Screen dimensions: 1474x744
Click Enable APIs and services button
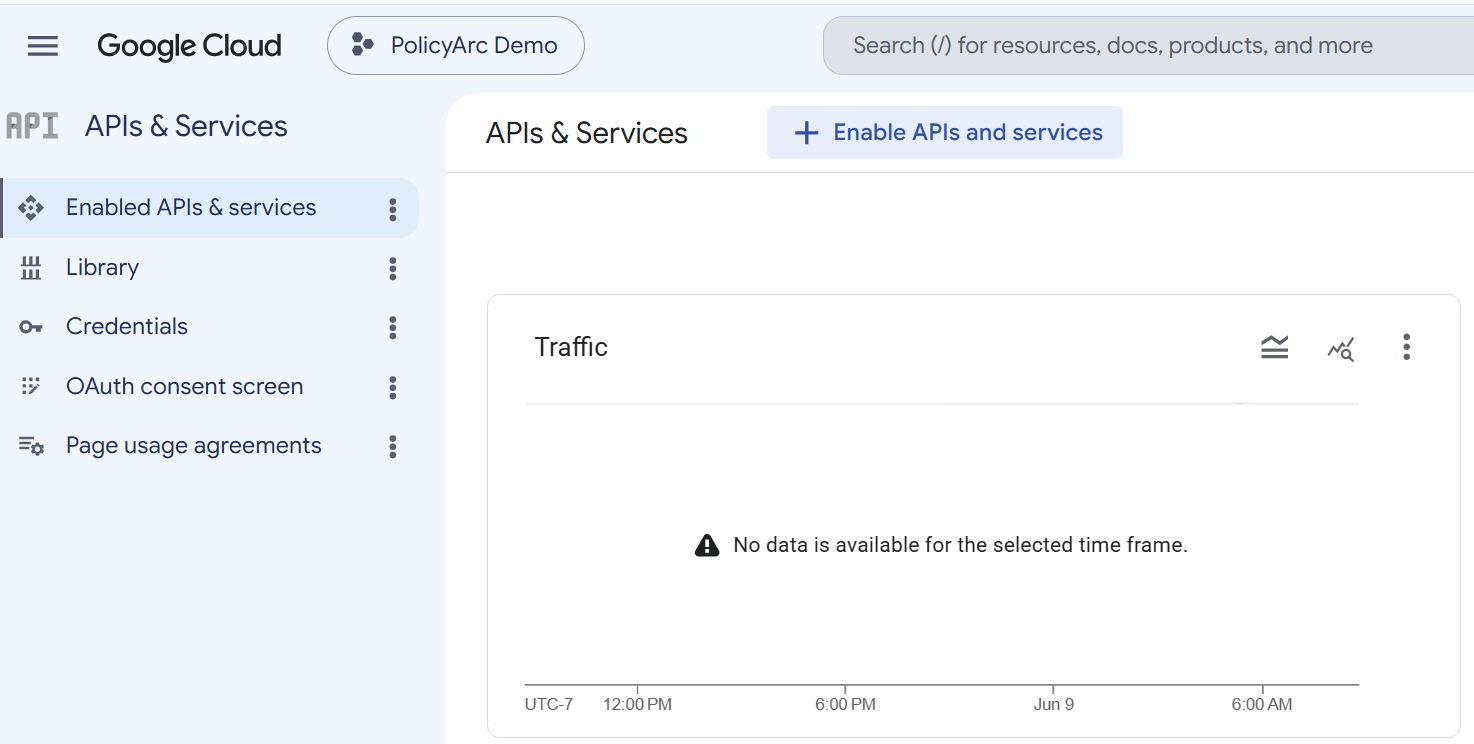point(945,133)
